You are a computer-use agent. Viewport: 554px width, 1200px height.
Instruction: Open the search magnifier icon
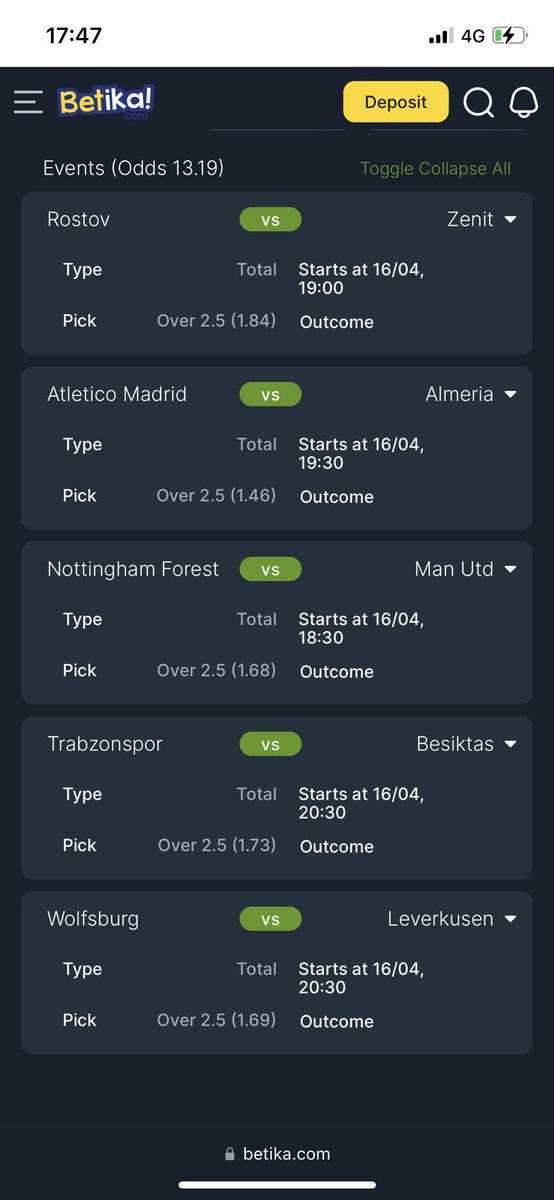click(x=479, y=102)
